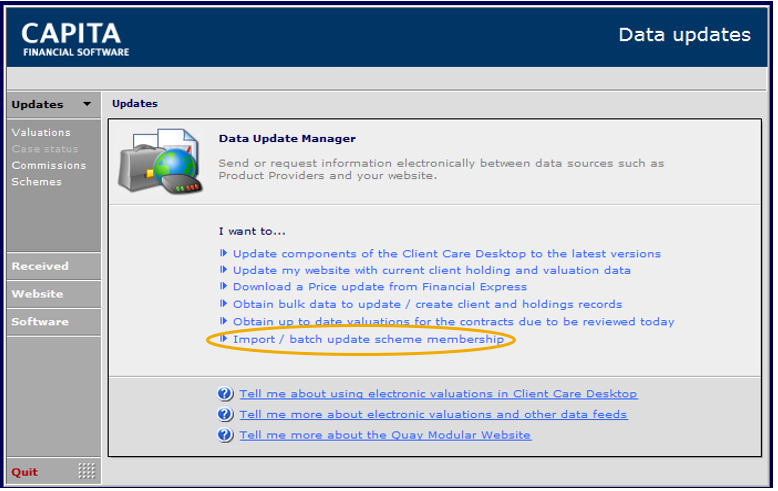Download a Price update from Financial Express
This screenshot has height=491, width=778.
380,287
